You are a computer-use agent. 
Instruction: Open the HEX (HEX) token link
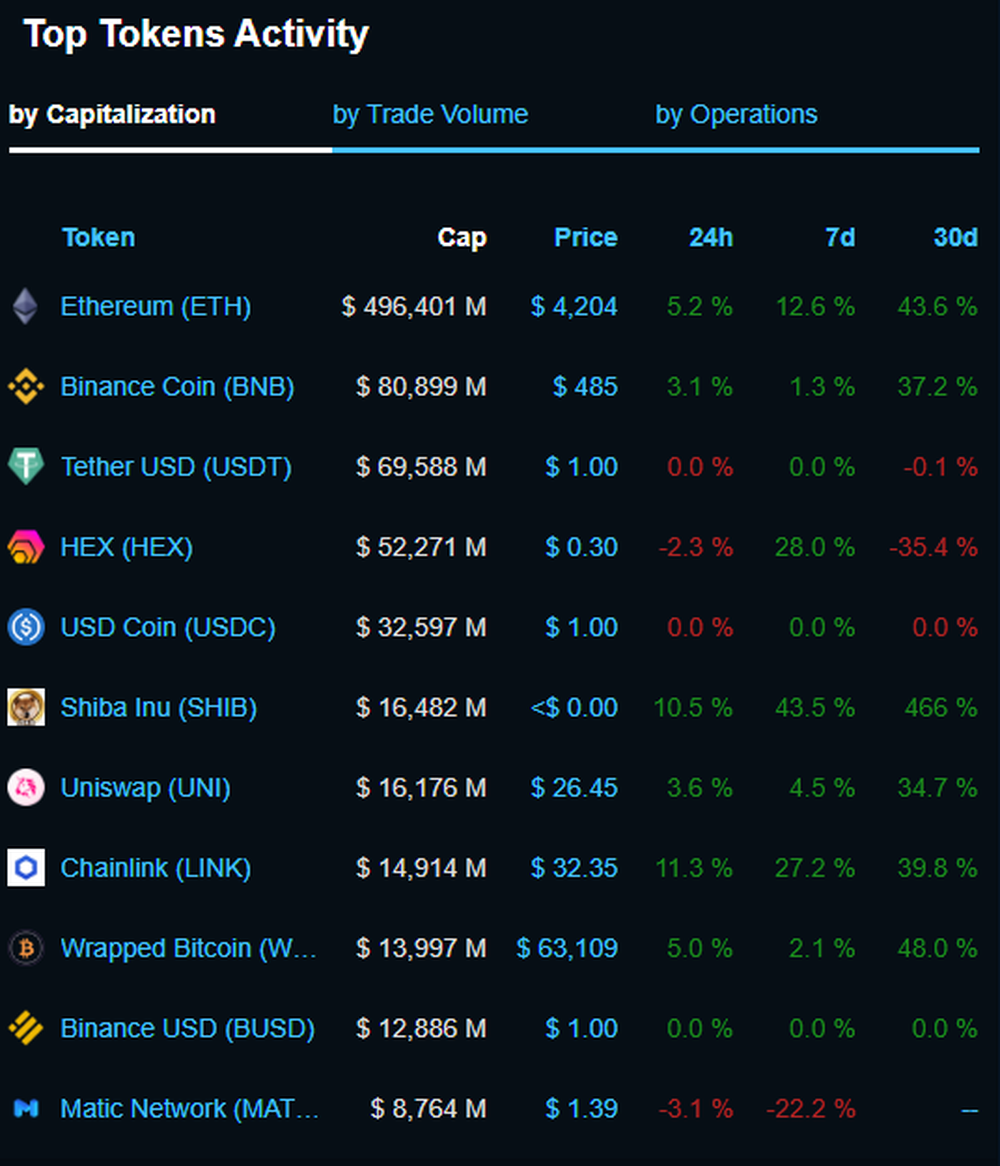pyautogui.click(x=126, y=547)
